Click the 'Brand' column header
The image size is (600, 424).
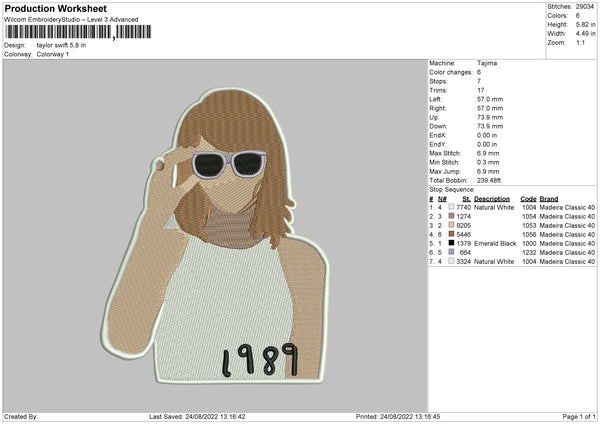(x=549, y=199)
